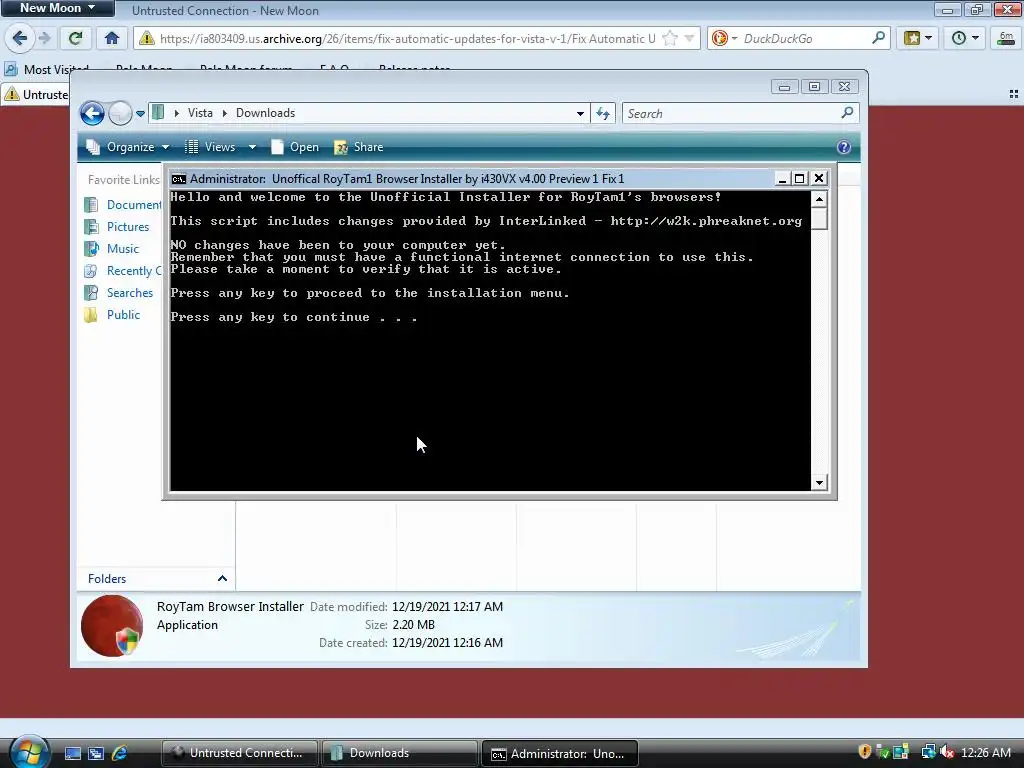Image resolution: width=1024 pixels, height=768 pixels.
Task: Go back in the Downloads Explorer window
Action: tap(92, 114)
